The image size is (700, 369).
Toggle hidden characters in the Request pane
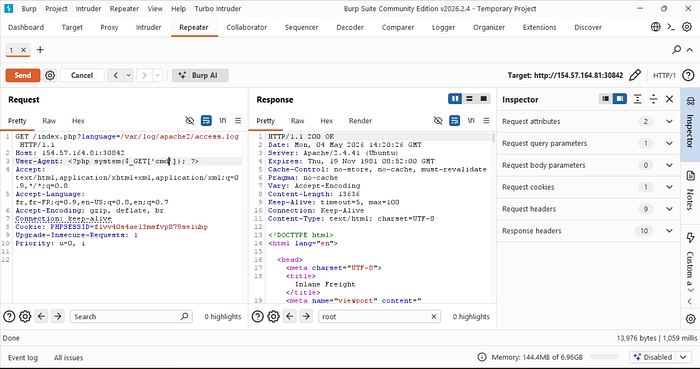point(190,120)
